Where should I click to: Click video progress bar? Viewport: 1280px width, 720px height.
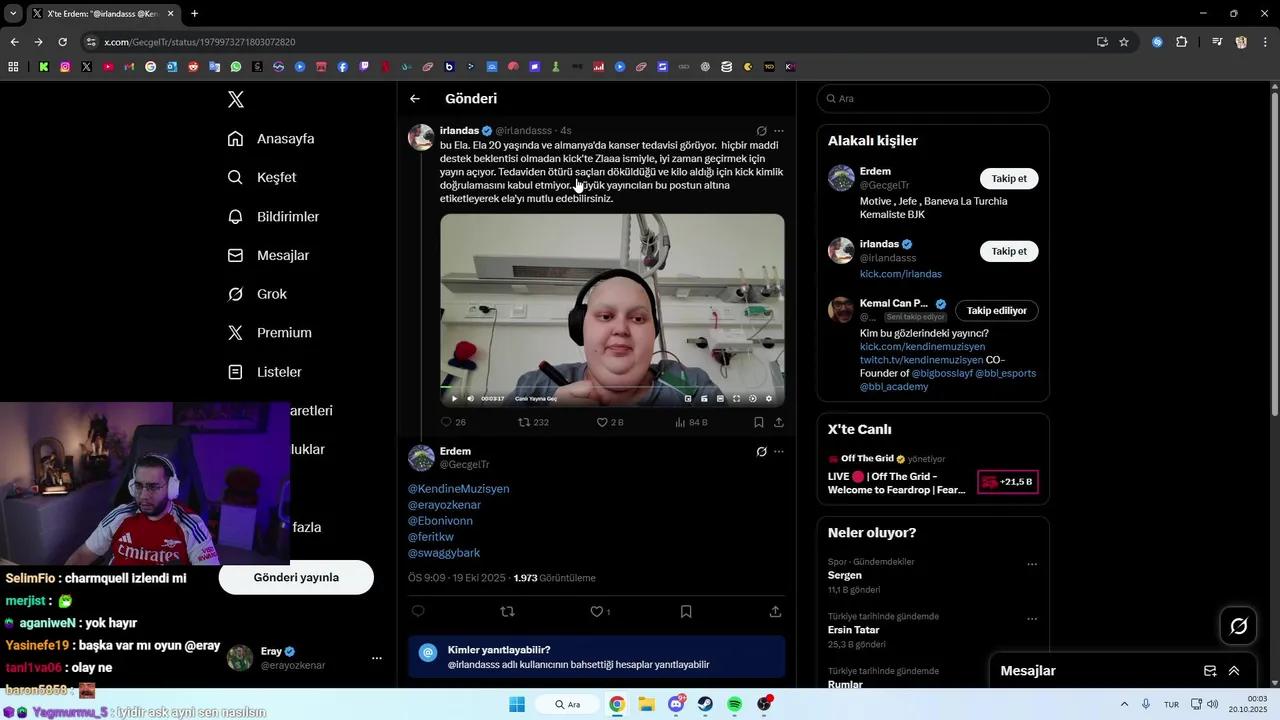pos(612,387)
